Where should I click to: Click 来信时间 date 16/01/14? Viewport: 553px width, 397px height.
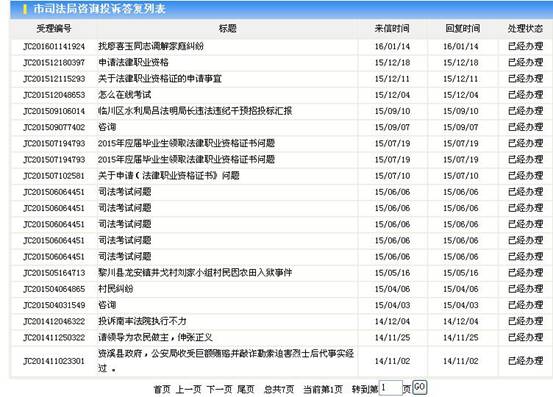(392, 47)
